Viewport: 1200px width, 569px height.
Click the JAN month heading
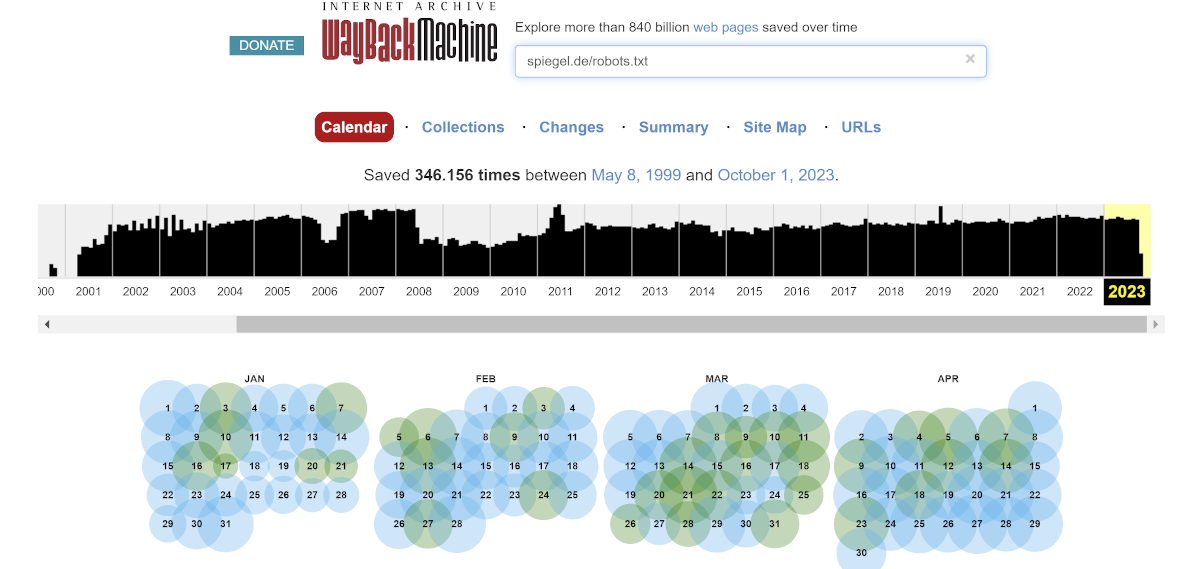(255, 379)
